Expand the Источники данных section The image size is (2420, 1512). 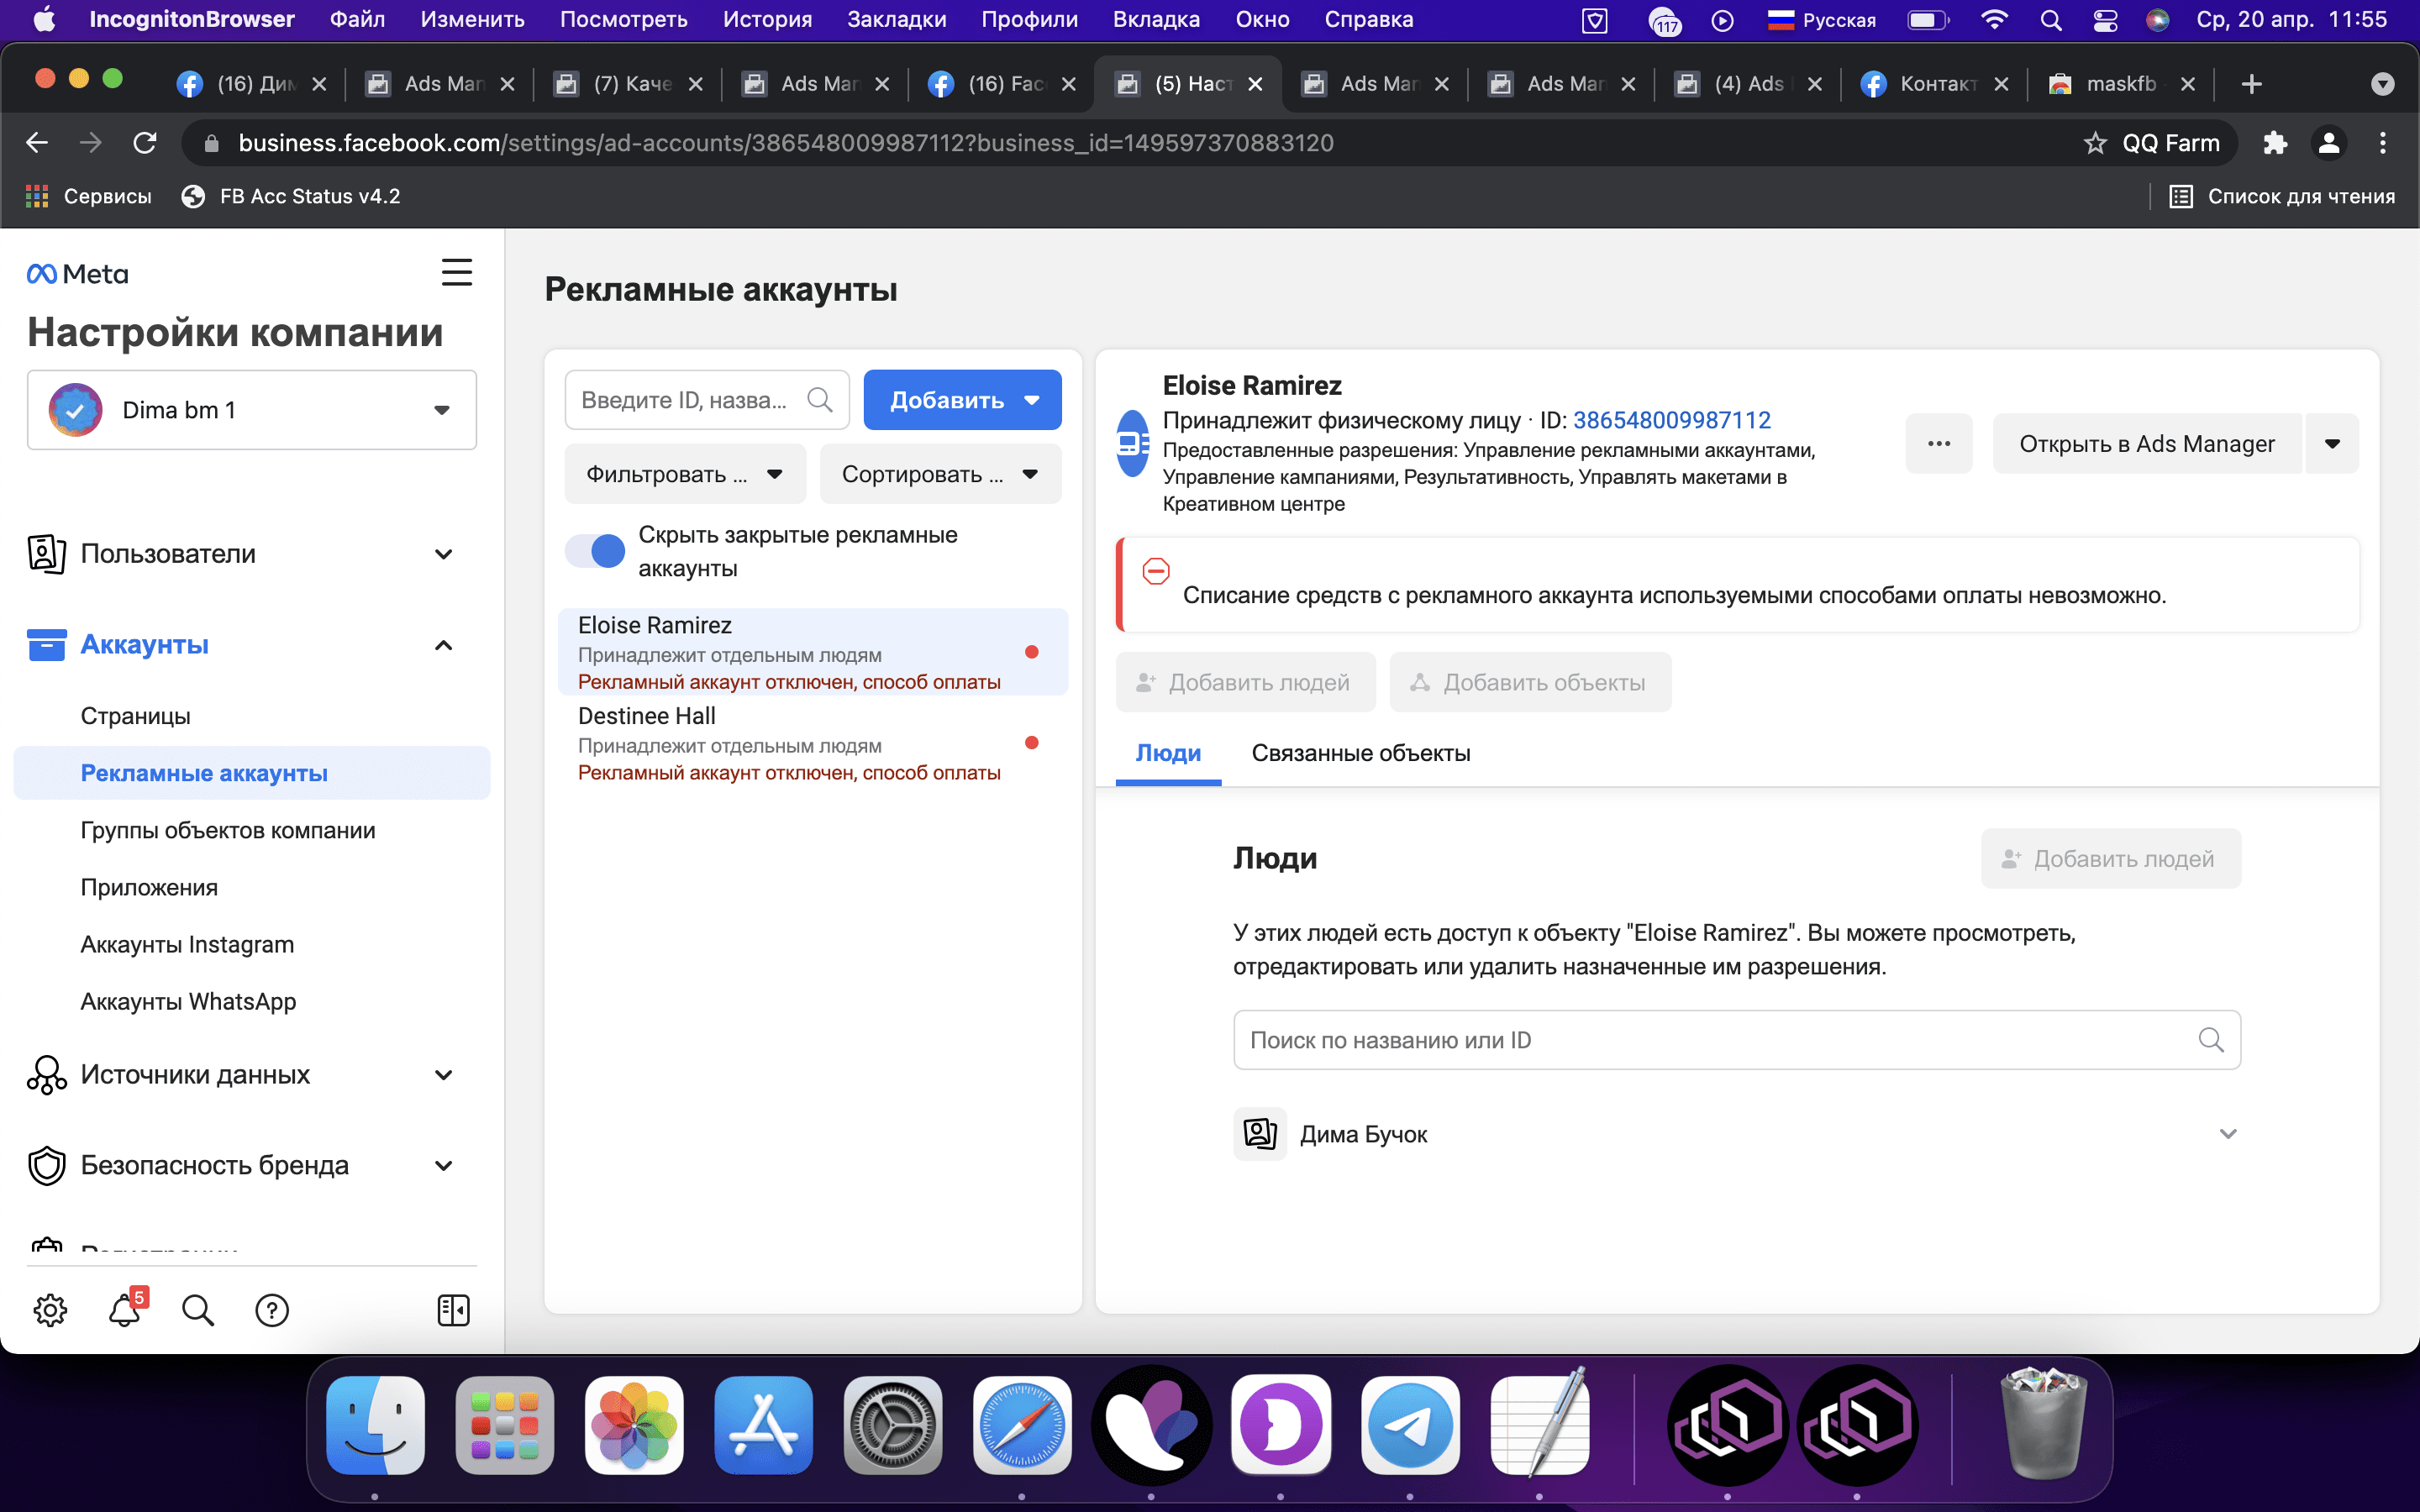click(x=444, y=1075)
